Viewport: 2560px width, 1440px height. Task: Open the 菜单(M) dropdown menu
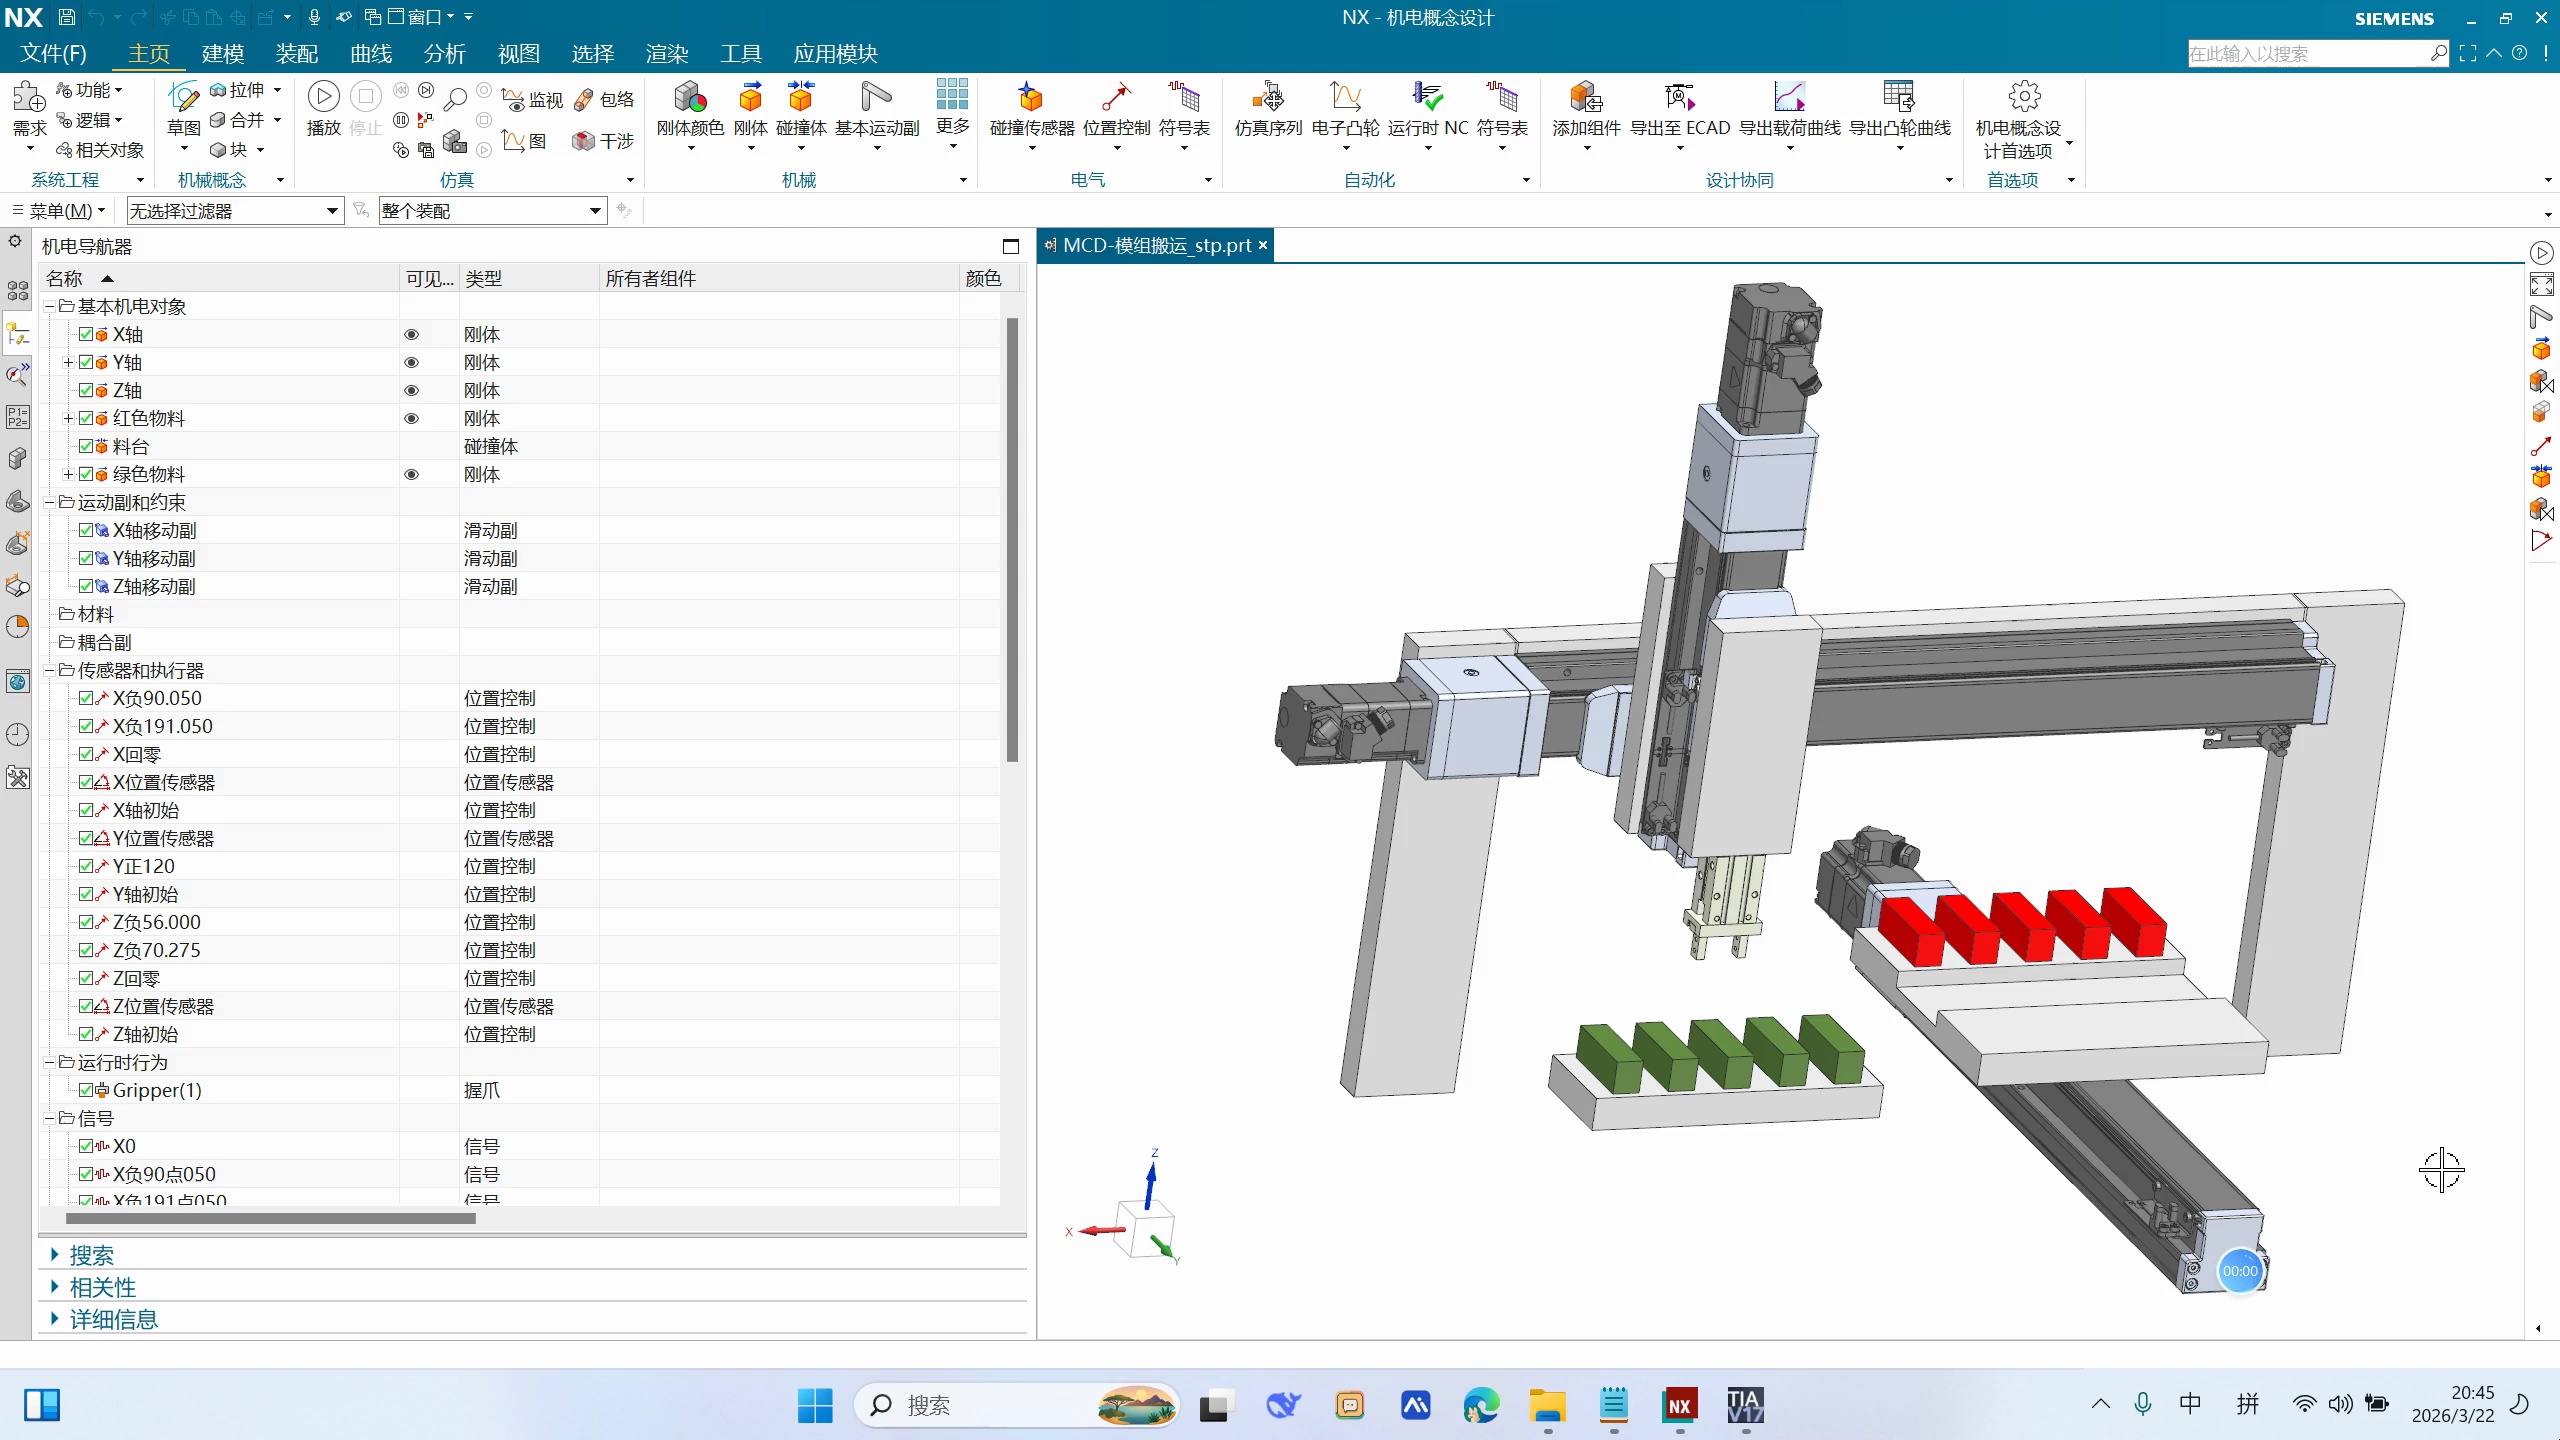(59, 211)
